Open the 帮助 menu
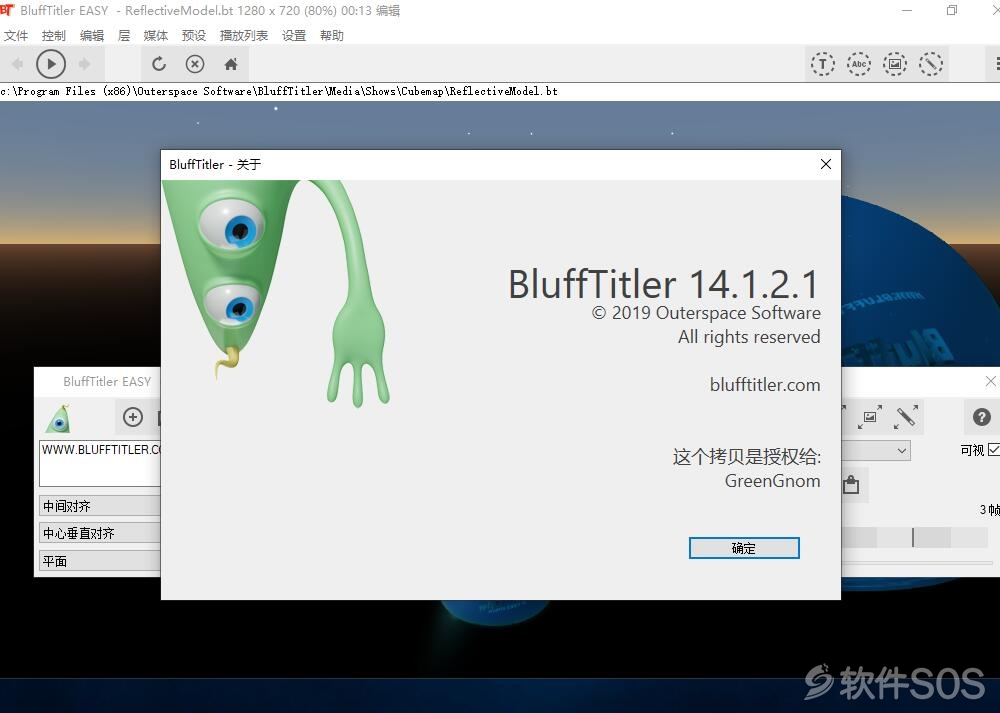Image resolution: width=1000 pixels, height=713 pixels. coord(332,36)
